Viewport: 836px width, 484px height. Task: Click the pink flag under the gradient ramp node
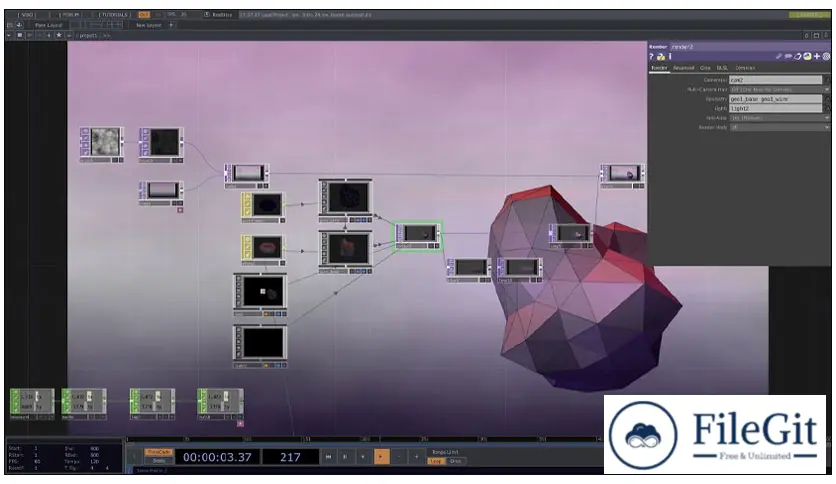pyautogui.click(x=180, y=210)
